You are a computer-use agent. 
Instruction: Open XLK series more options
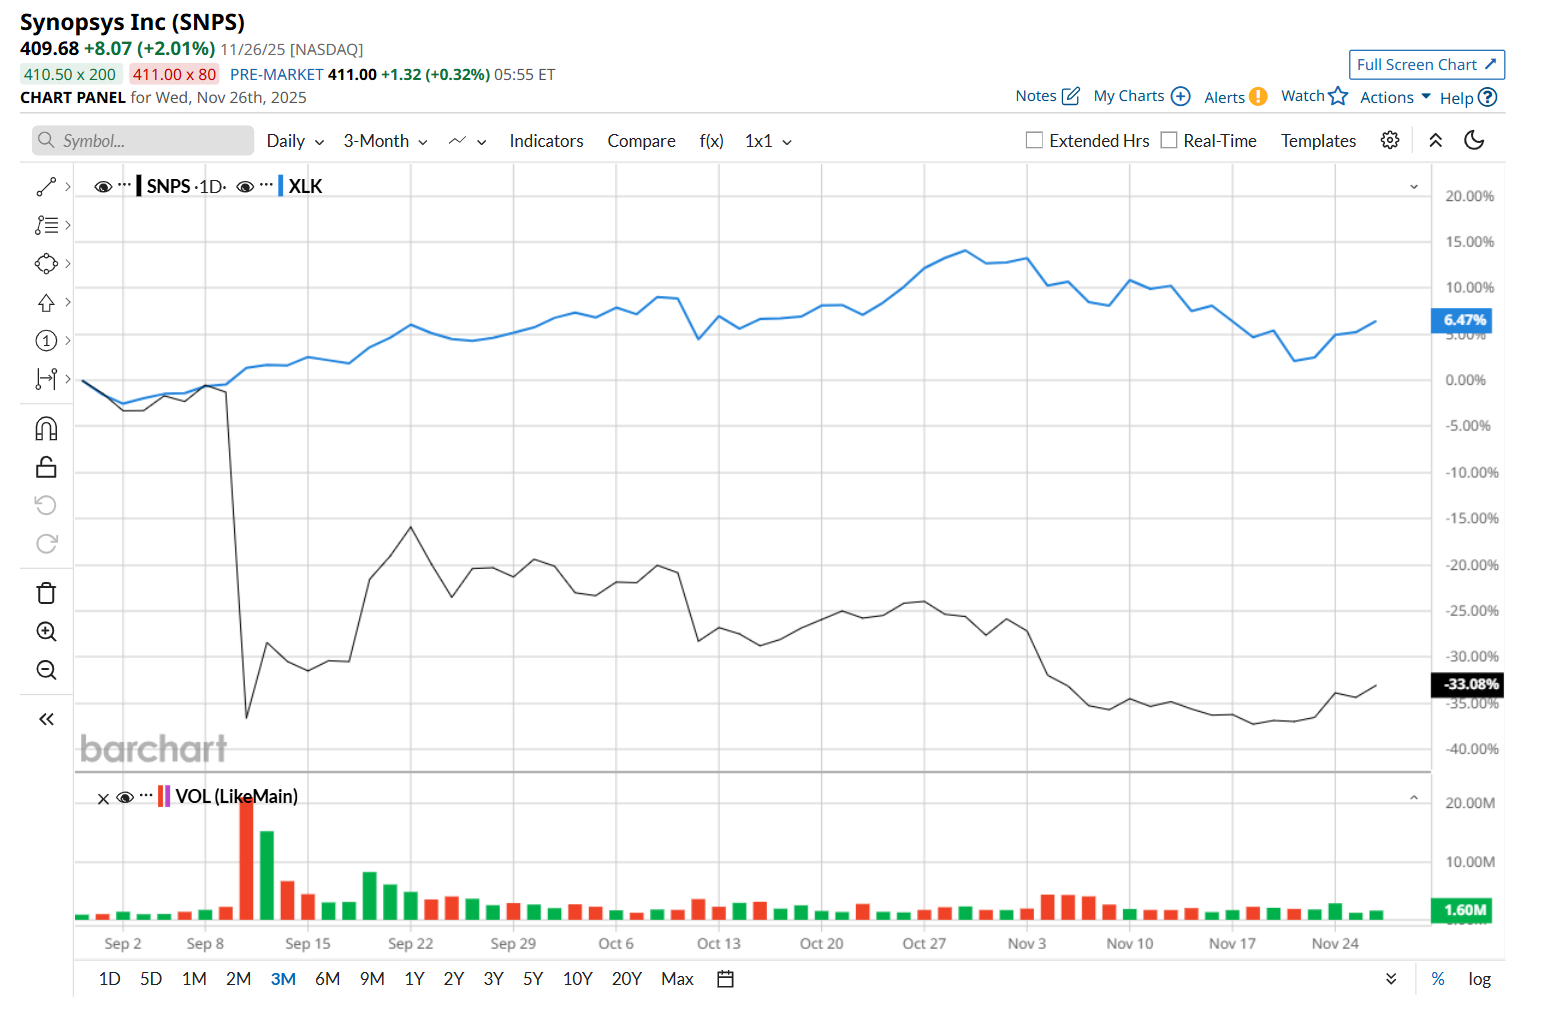tap(266, 185)
